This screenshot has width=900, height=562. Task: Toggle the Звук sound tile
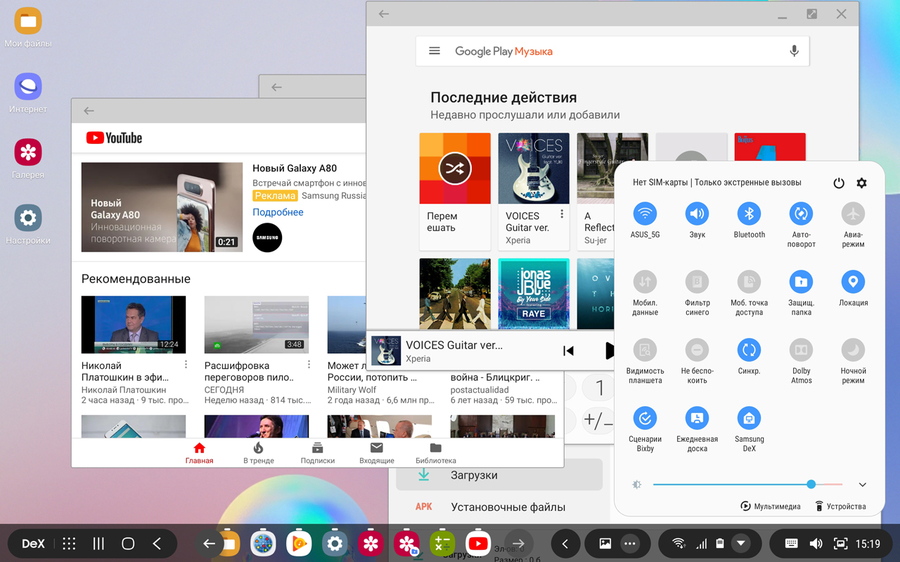click(x=697, y=214)
